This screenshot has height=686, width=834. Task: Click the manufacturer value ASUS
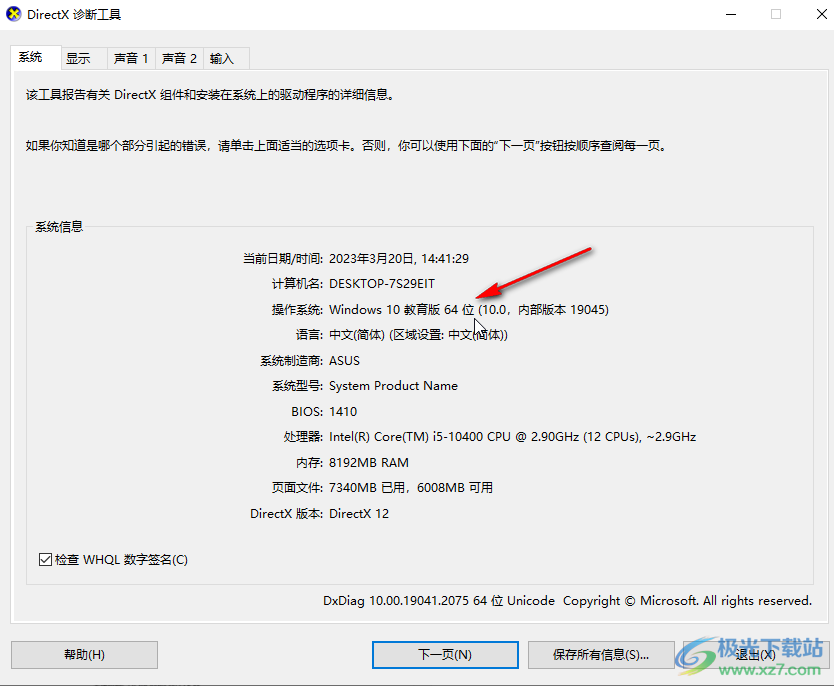[x=344, y=361]
